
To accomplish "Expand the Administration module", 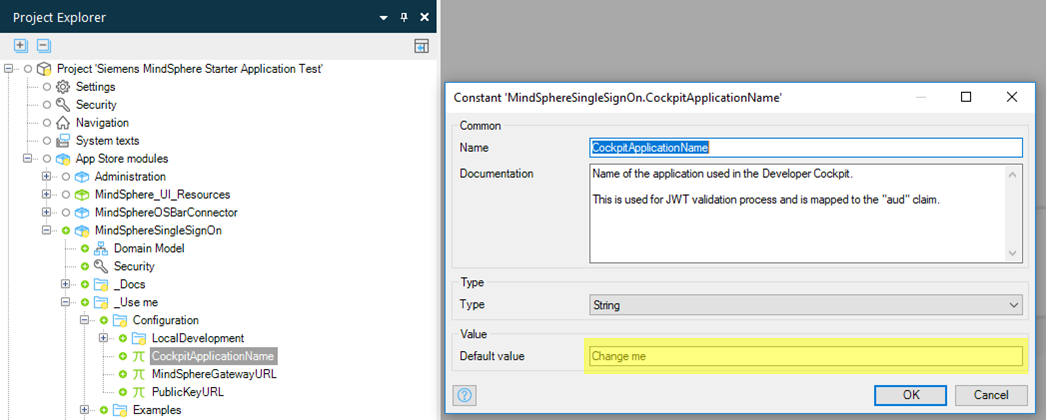I will (46, 177).
